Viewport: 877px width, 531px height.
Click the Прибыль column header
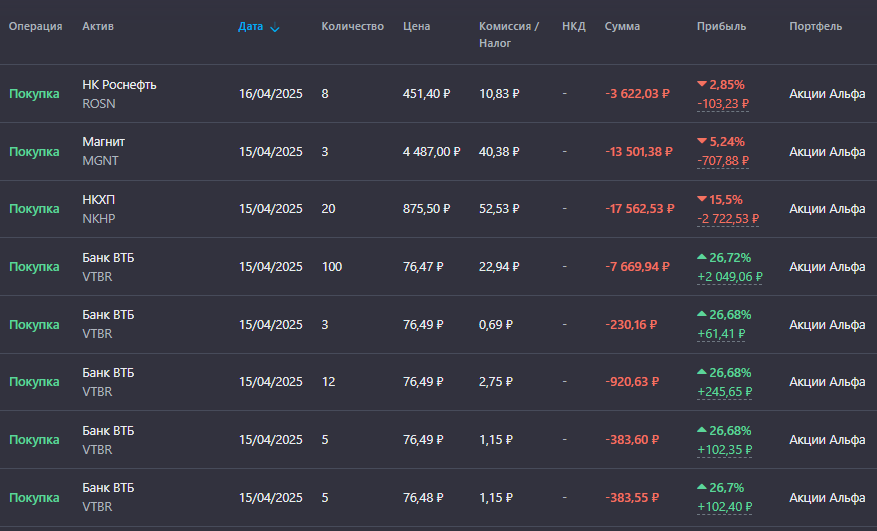722,26
